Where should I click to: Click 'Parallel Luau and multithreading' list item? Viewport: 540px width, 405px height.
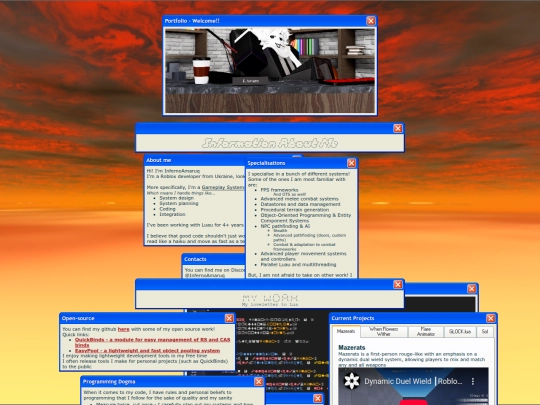pyautogui.click(x=298, y=264)
